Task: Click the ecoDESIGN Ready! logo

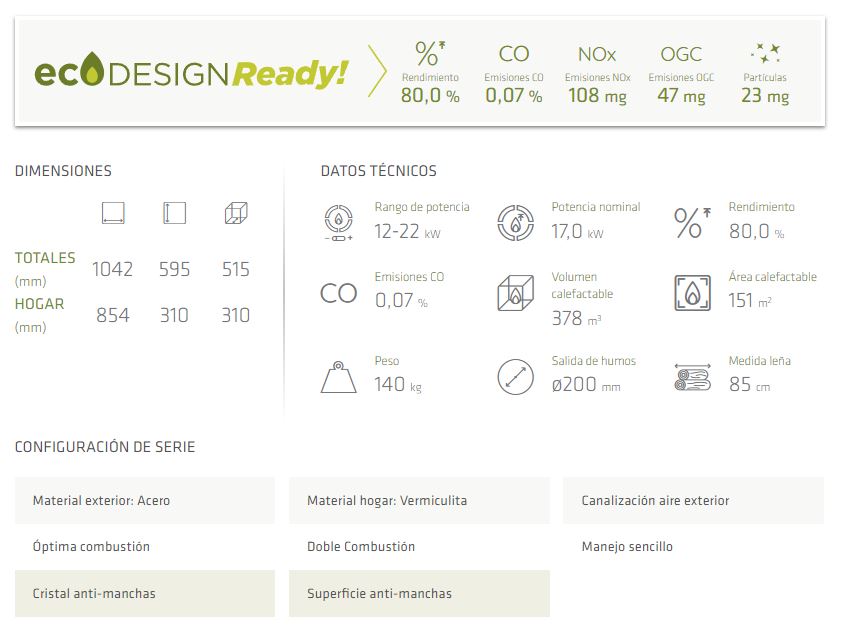Action: coord(191,71)
